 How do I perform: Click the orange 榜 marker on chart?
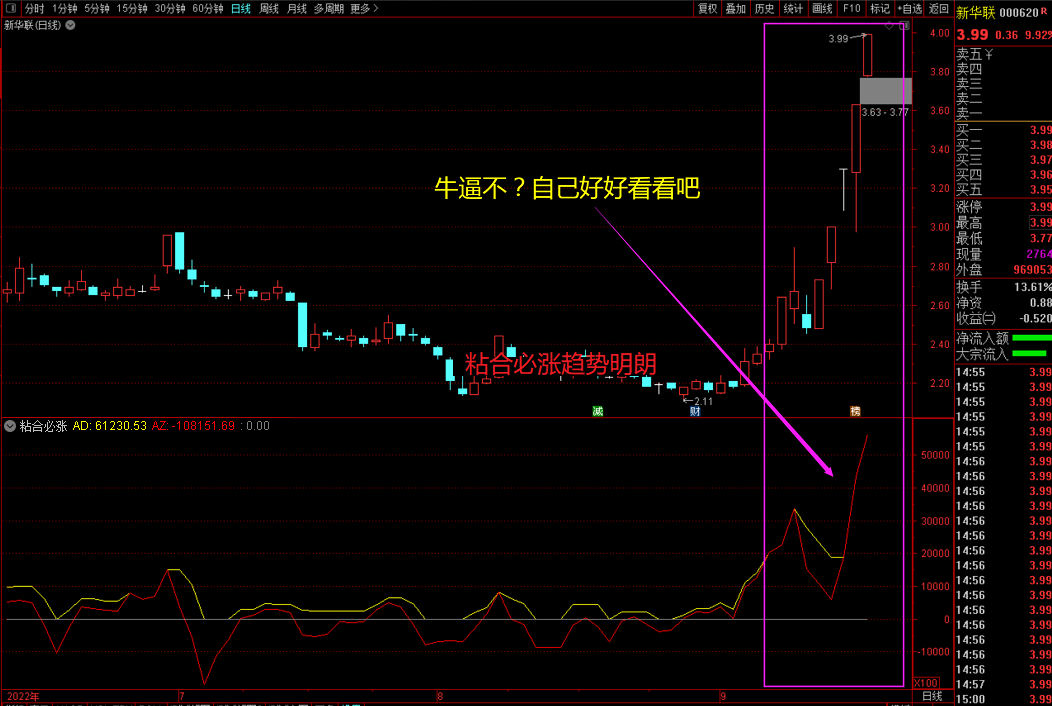point(855,411)
